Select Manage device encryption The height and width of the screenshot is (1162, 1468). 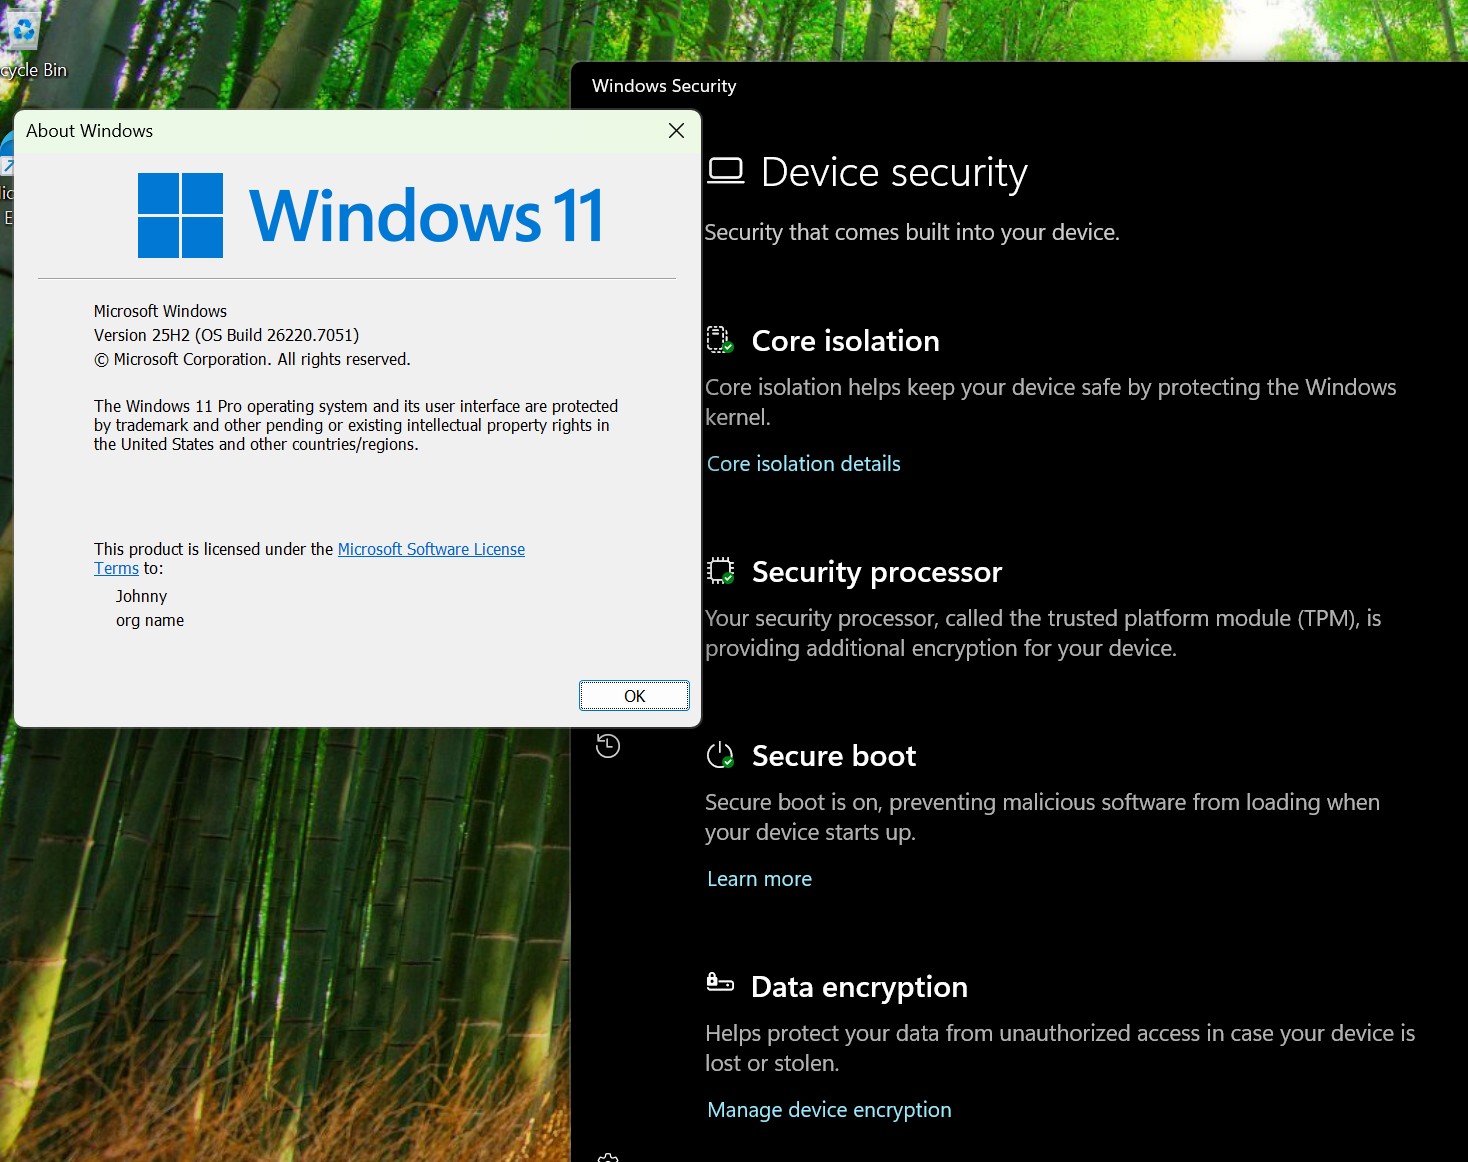pos(828,1109)
